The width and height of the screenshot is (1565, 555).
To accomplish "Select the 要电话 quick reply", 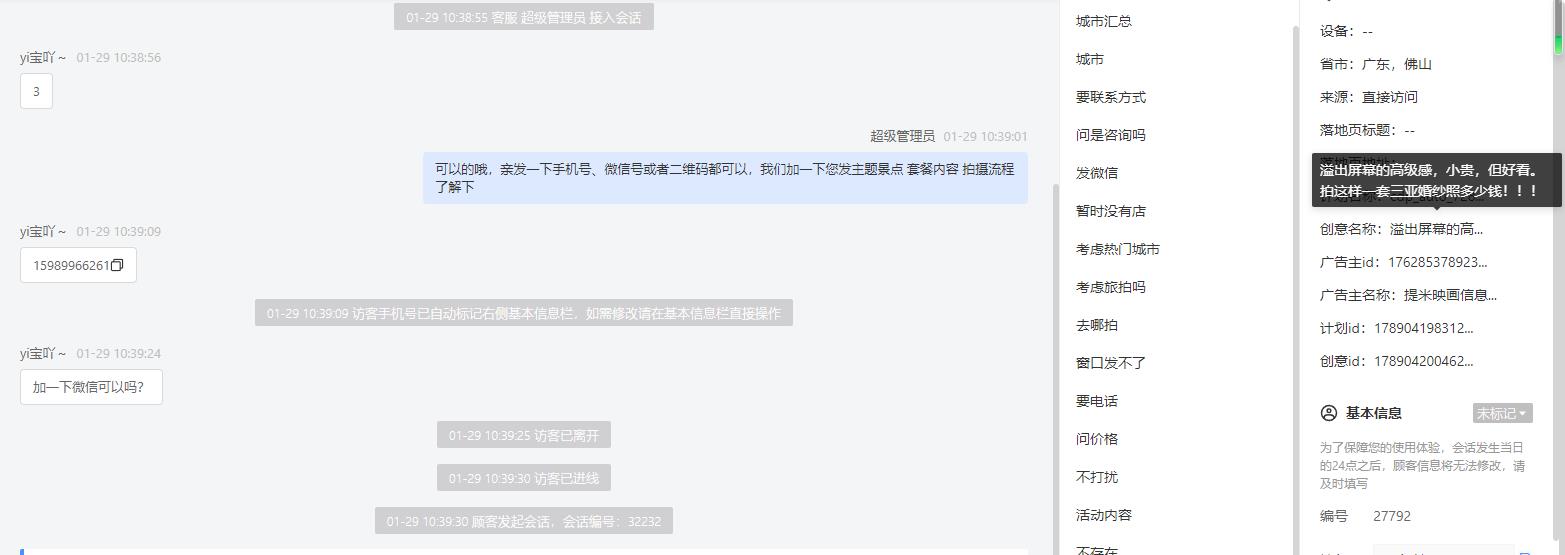I will coord(1097,401).
